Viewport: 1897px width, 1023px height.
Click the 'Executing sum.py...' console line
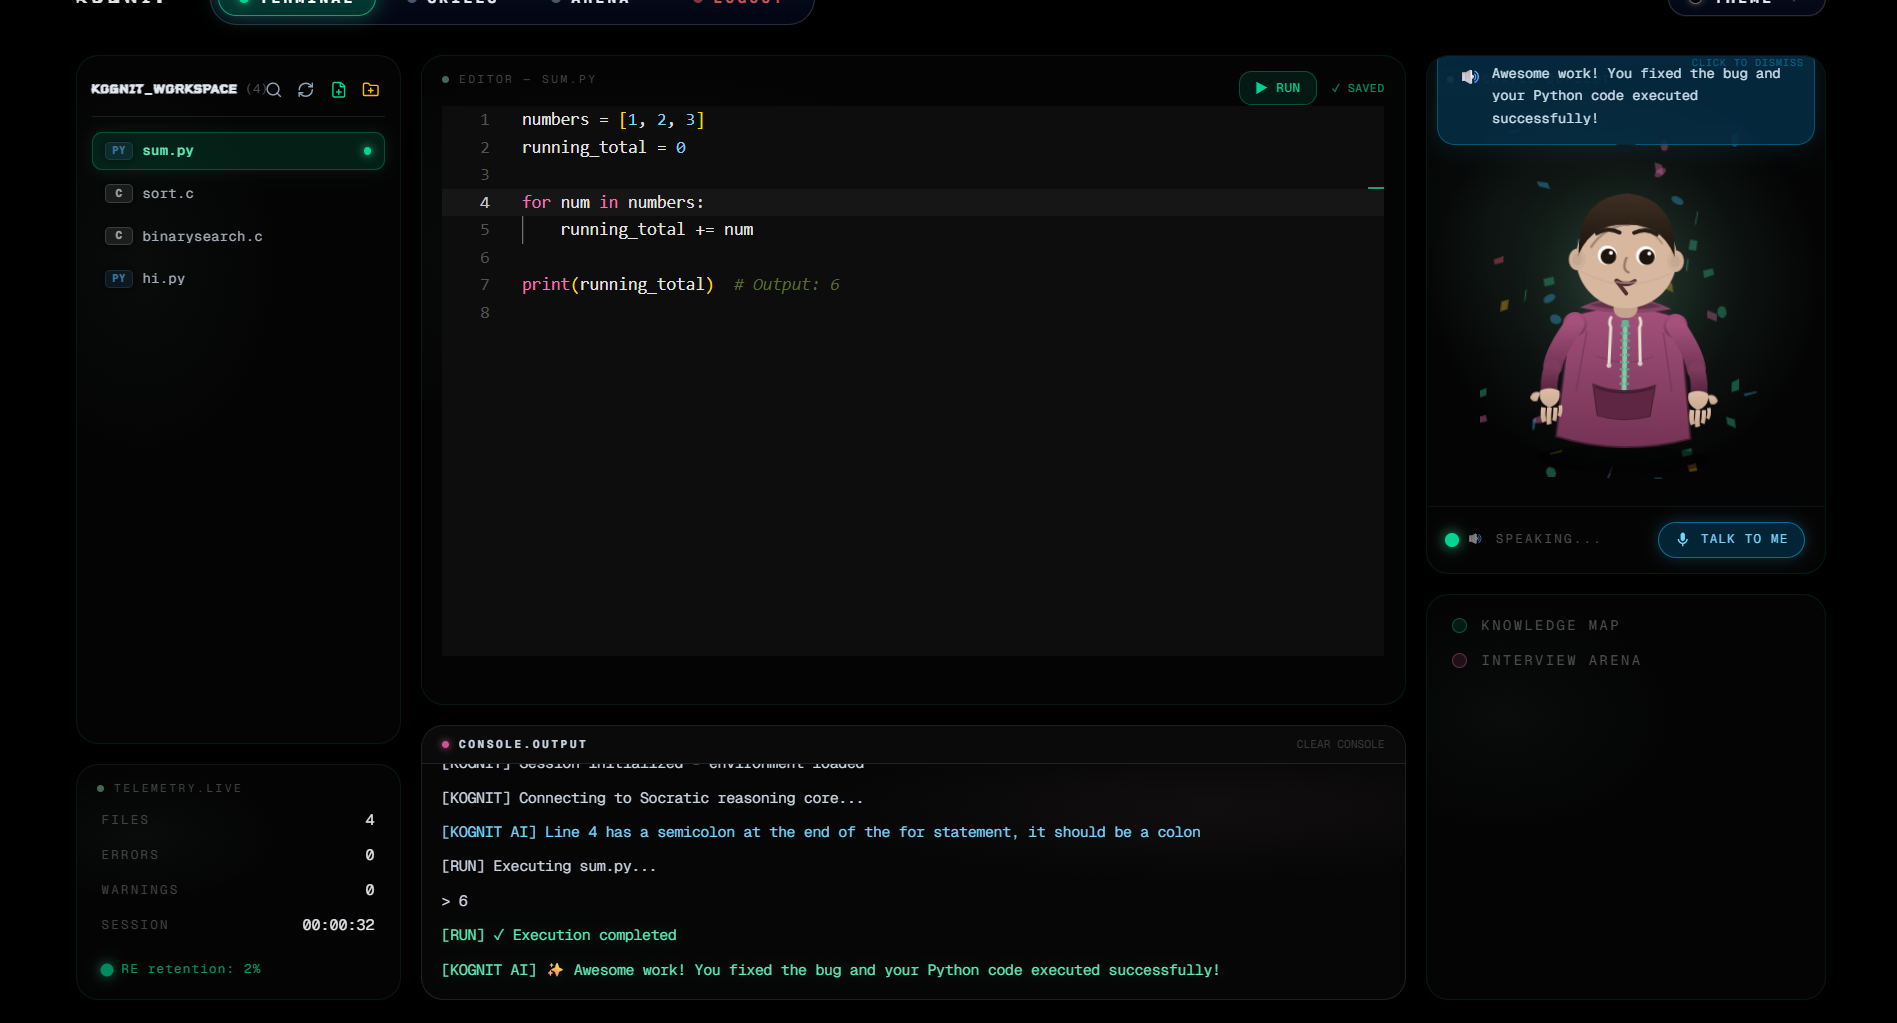pyautogui.click(x=549, y=867)
